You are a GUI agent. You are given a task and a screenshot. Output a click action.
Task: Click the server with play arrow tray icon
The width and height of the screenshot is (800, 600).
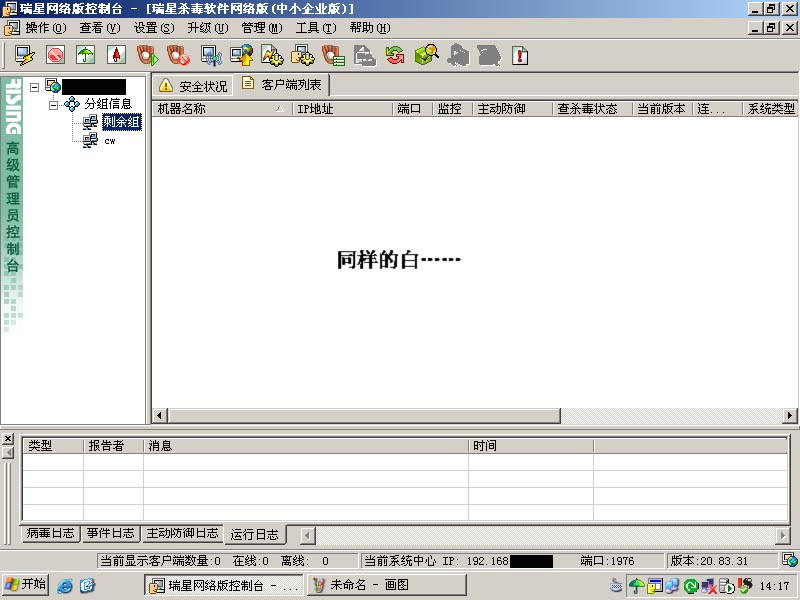pyautogui.click(x=727, y=586)
